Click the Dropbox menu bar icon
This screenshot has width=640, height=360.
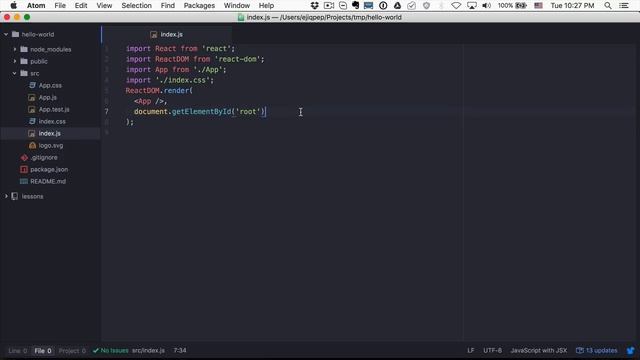point(314,5)
